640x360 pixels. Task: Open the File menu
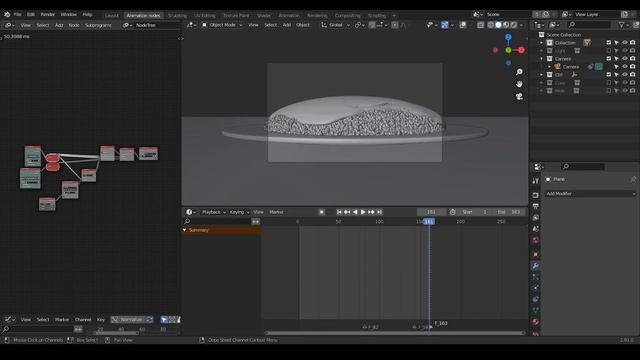point(18,14)
